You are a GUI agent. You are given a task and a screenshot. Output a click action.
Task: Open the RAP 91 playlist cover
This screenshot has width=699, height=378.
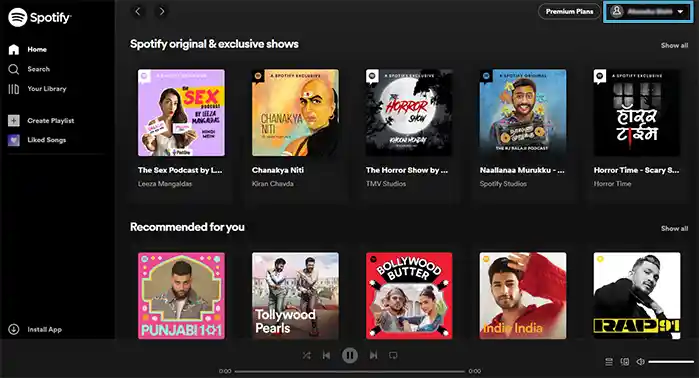[x=637, y=296]
